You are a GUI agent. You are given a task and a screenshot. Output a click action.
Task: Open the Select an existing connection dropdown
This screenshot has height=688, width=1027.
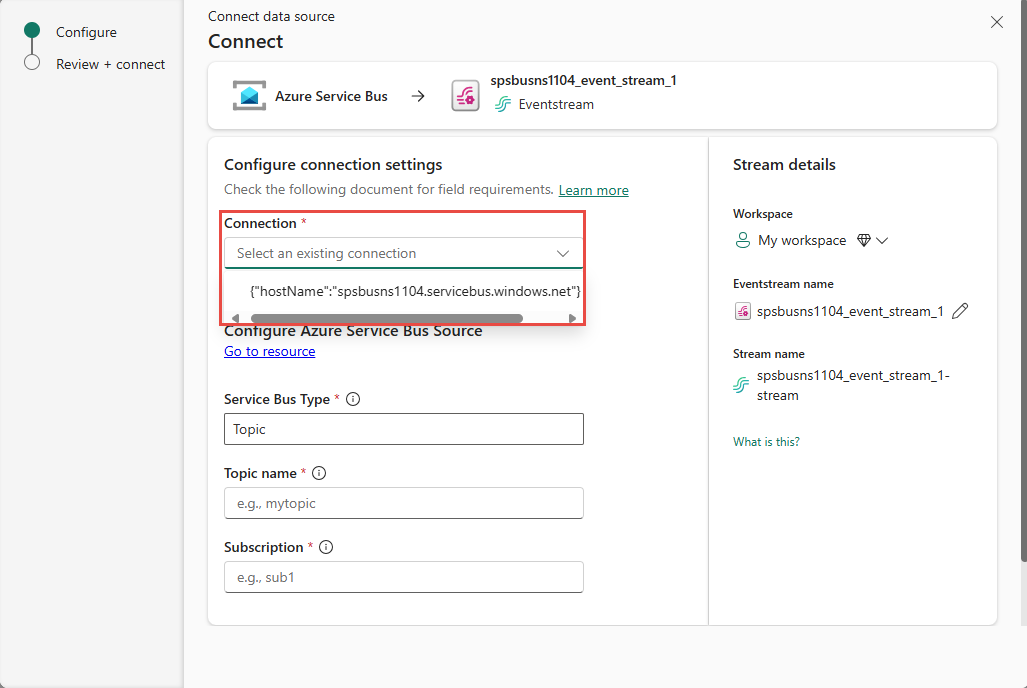coord(403,253)
